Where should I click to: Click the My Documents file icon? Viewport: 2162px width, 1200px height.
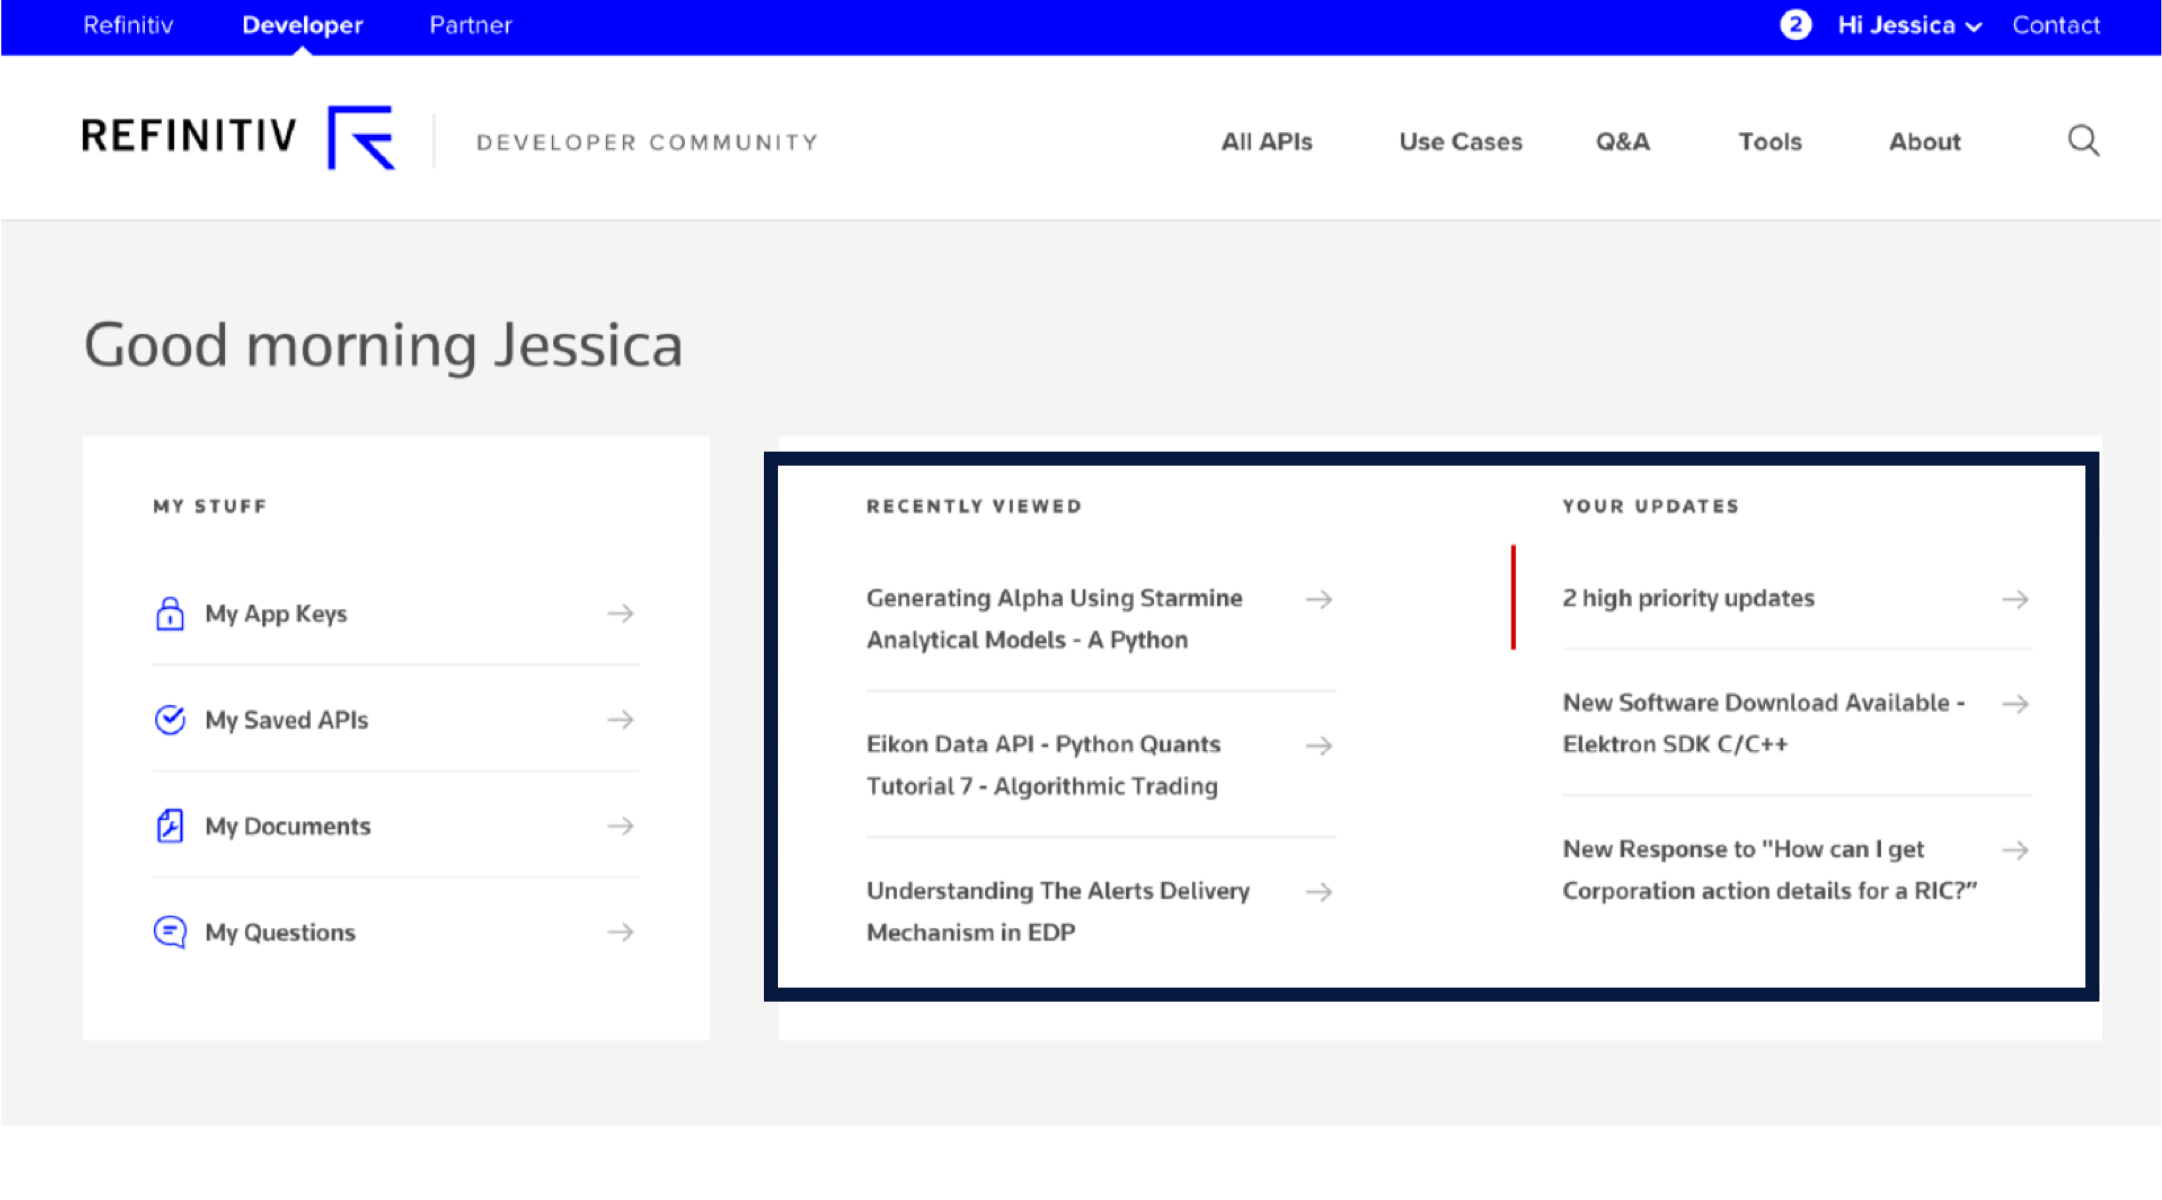(x=170, y=826)
